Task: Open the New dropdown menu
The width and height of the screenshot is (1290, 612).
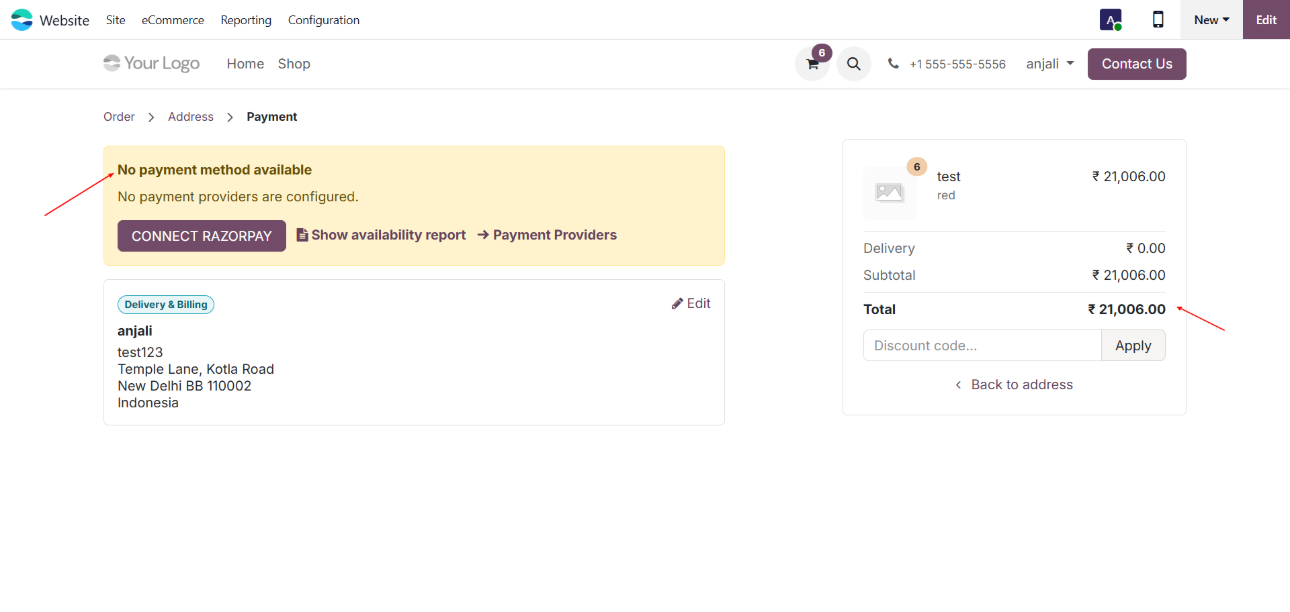Action: click(x=1211, y=20)
